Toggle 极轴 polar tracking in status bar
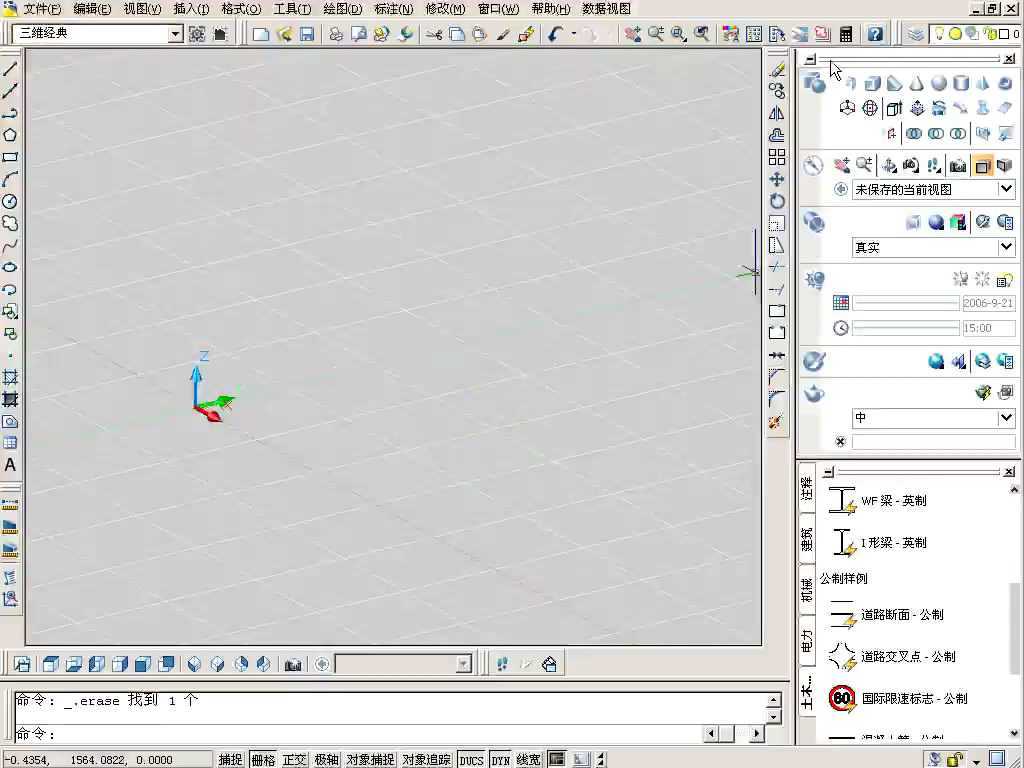 [x=327, y=760]
